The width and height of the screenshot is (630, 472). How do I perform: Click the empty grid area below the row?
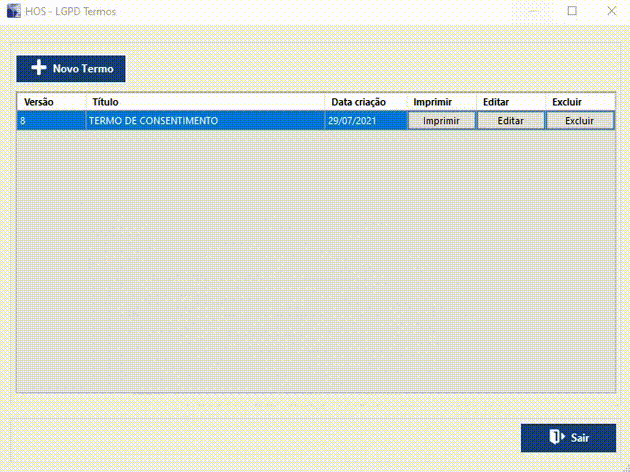tap(315, 260)
